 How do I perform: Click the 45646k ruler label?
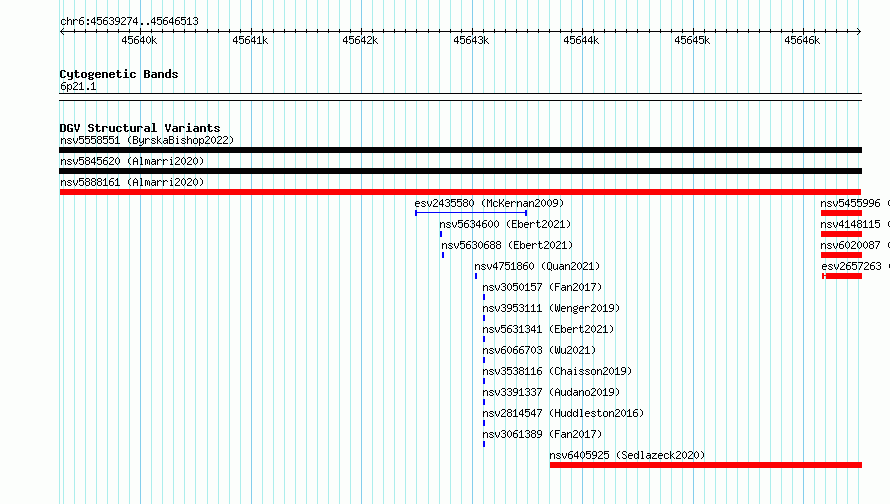[802, 40]
